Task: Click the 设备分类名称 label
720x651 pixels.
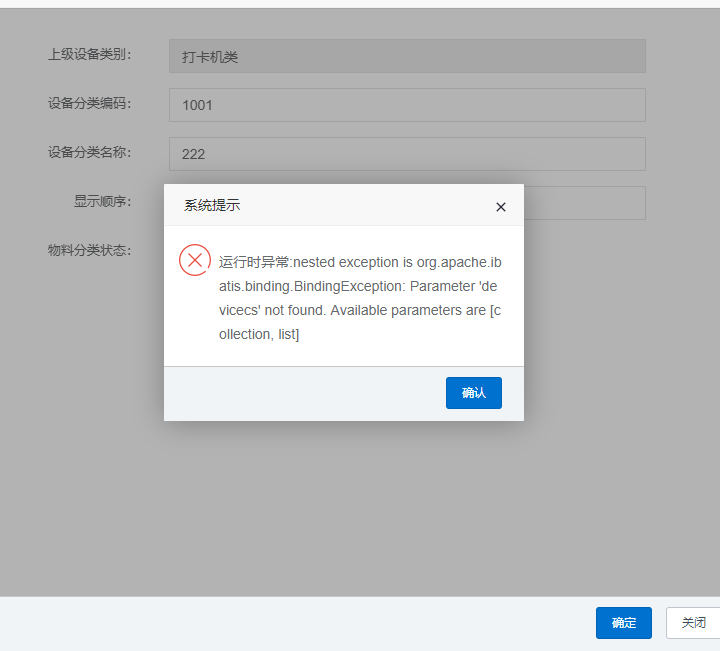Action: point(90,152)
